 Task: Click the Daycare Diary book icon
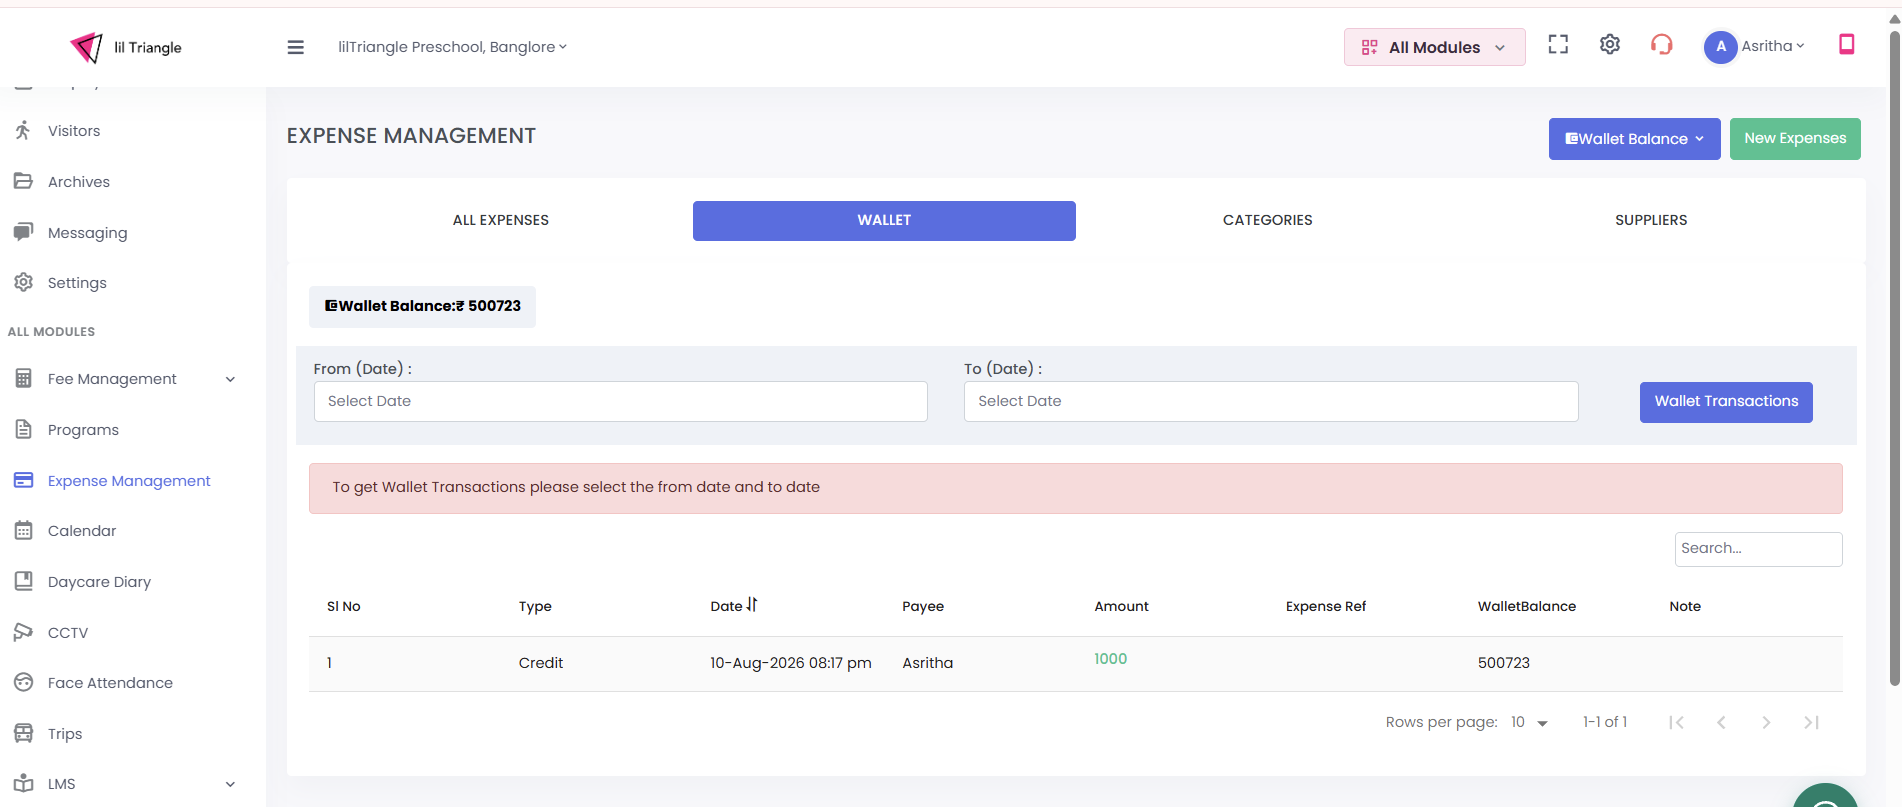click(x=23, y=581)
